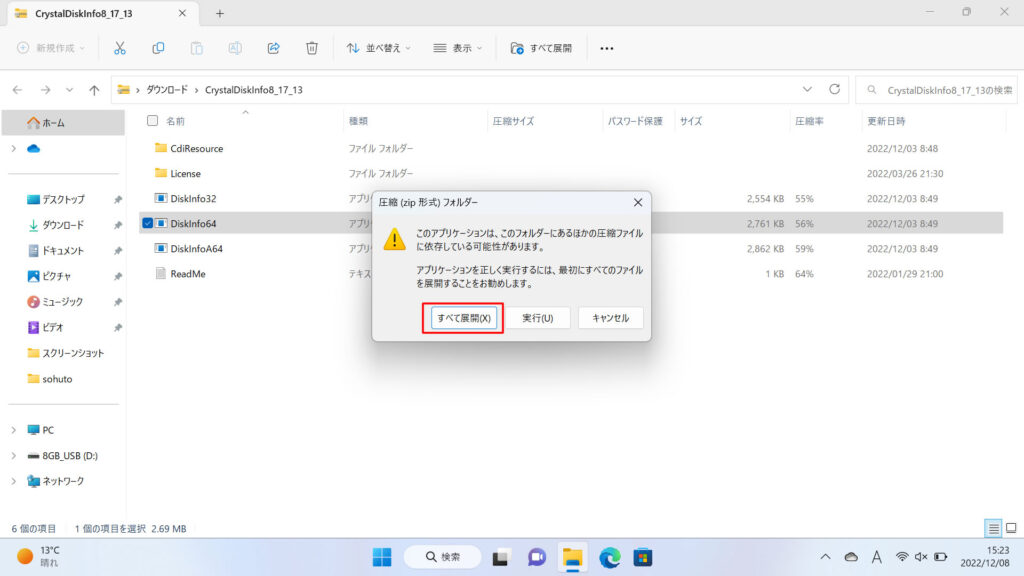Open a new tab with plus button

pyautogui.click(x=219, y=13)
